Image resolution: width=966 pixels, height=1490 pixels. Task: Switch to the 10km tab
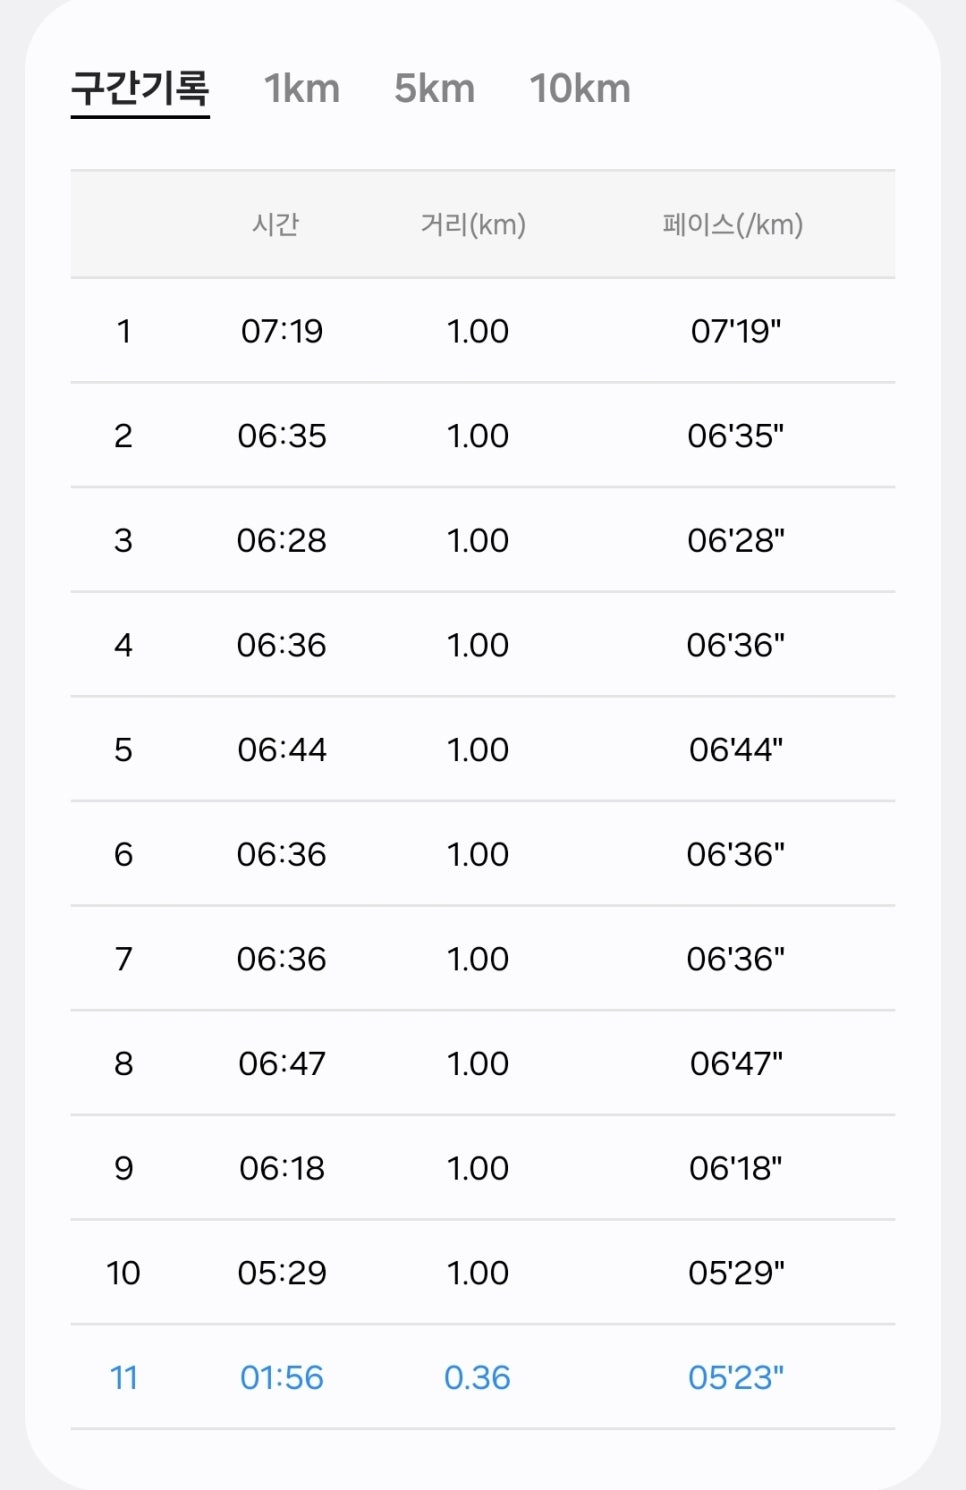pos(580,89)
